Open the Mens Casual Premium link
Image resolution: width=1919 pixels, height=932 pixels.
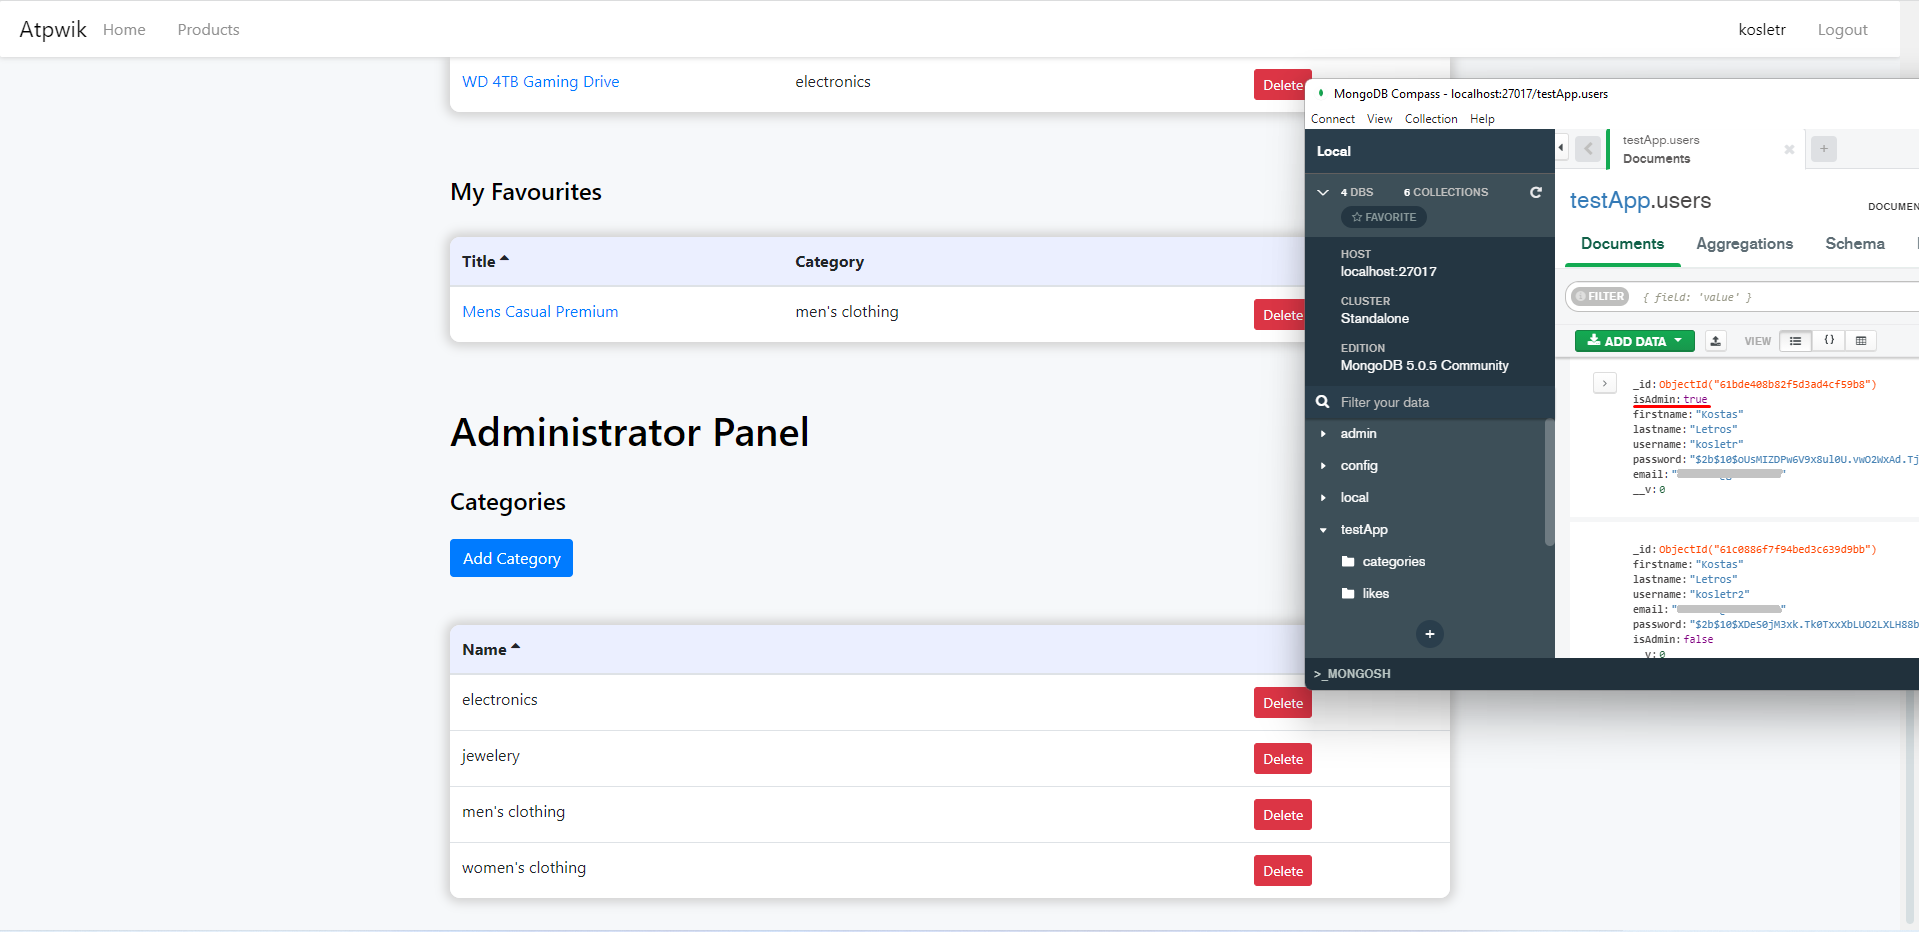[540, 312]
